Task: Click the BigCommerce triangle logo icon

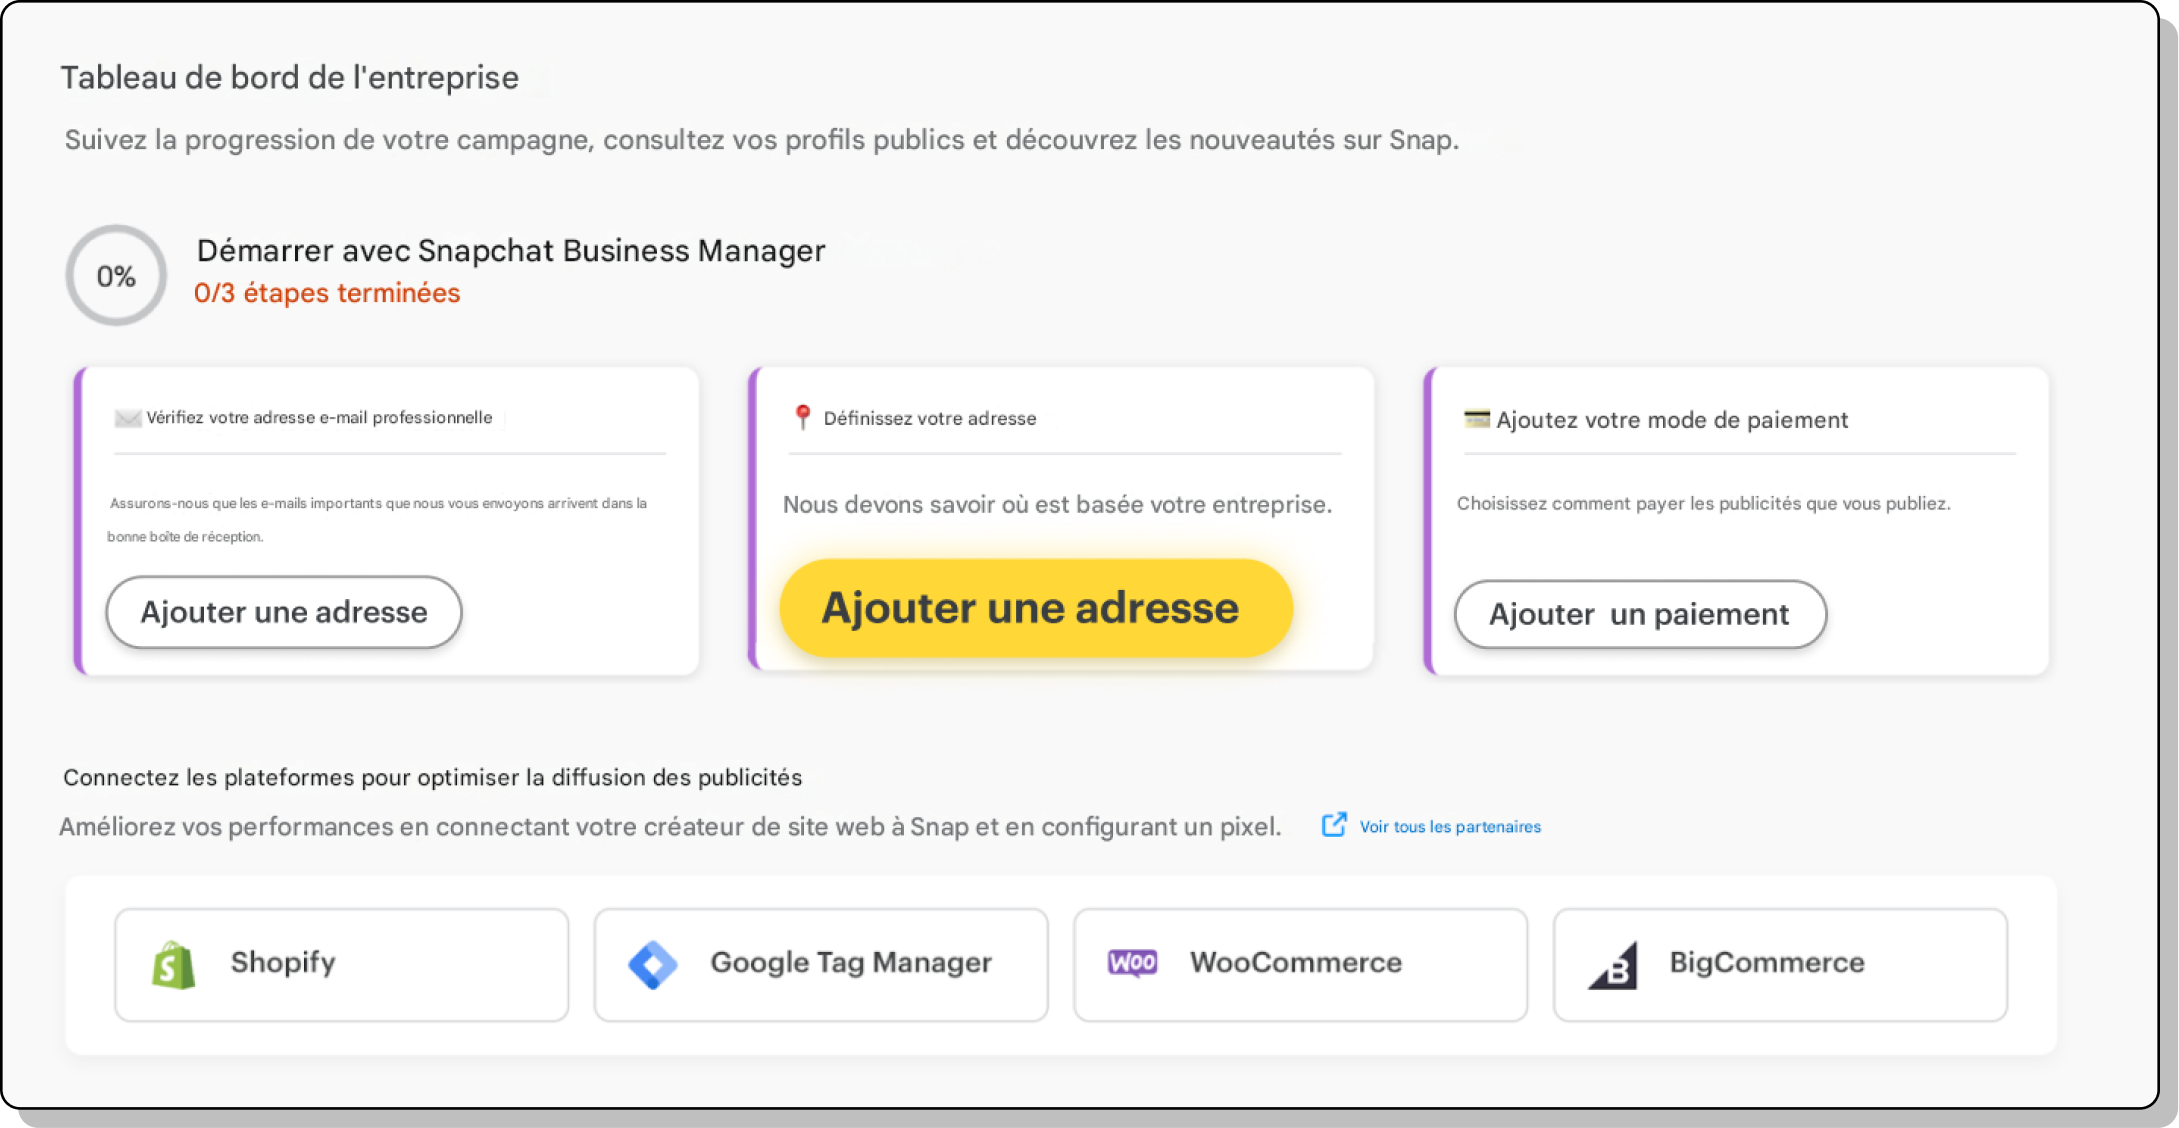Action: point(1613,966)
